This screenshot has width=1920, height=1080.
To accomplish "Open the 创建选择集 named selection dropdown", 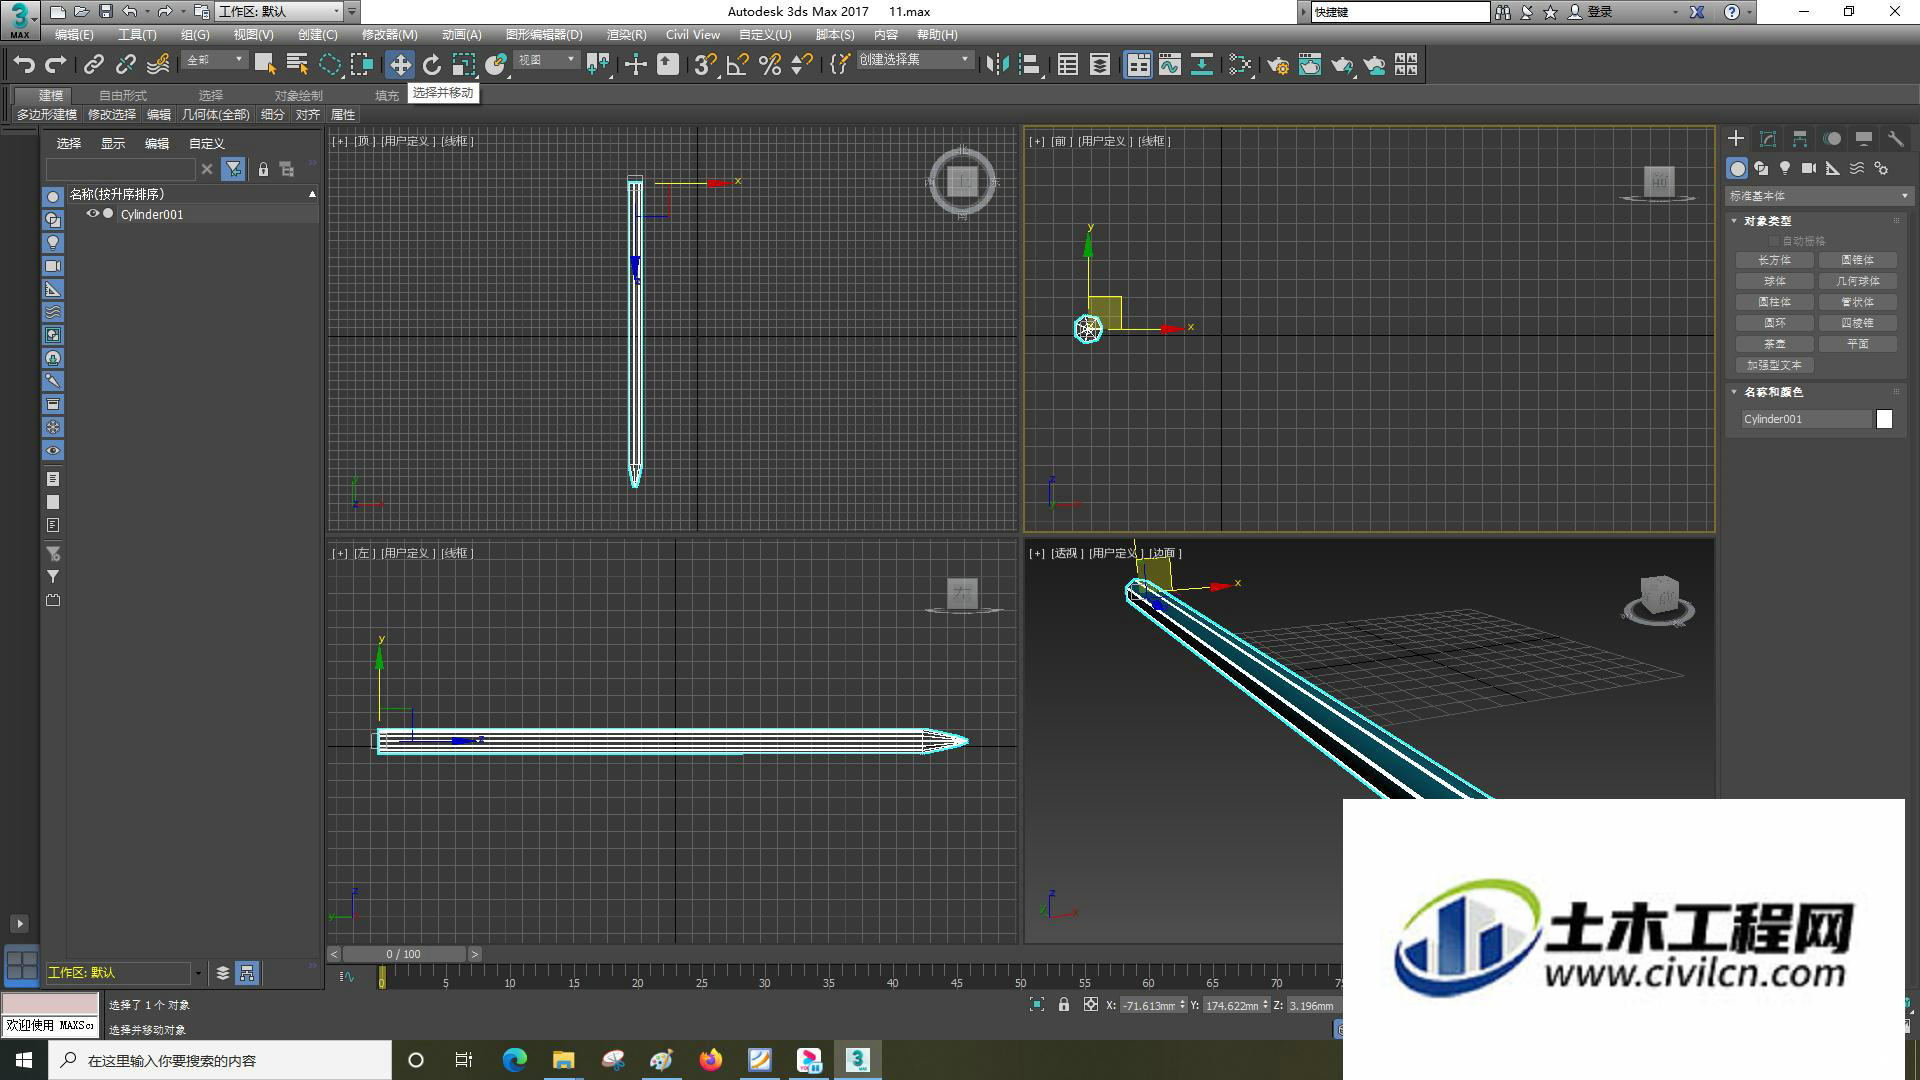I will [x=914, y=60].
